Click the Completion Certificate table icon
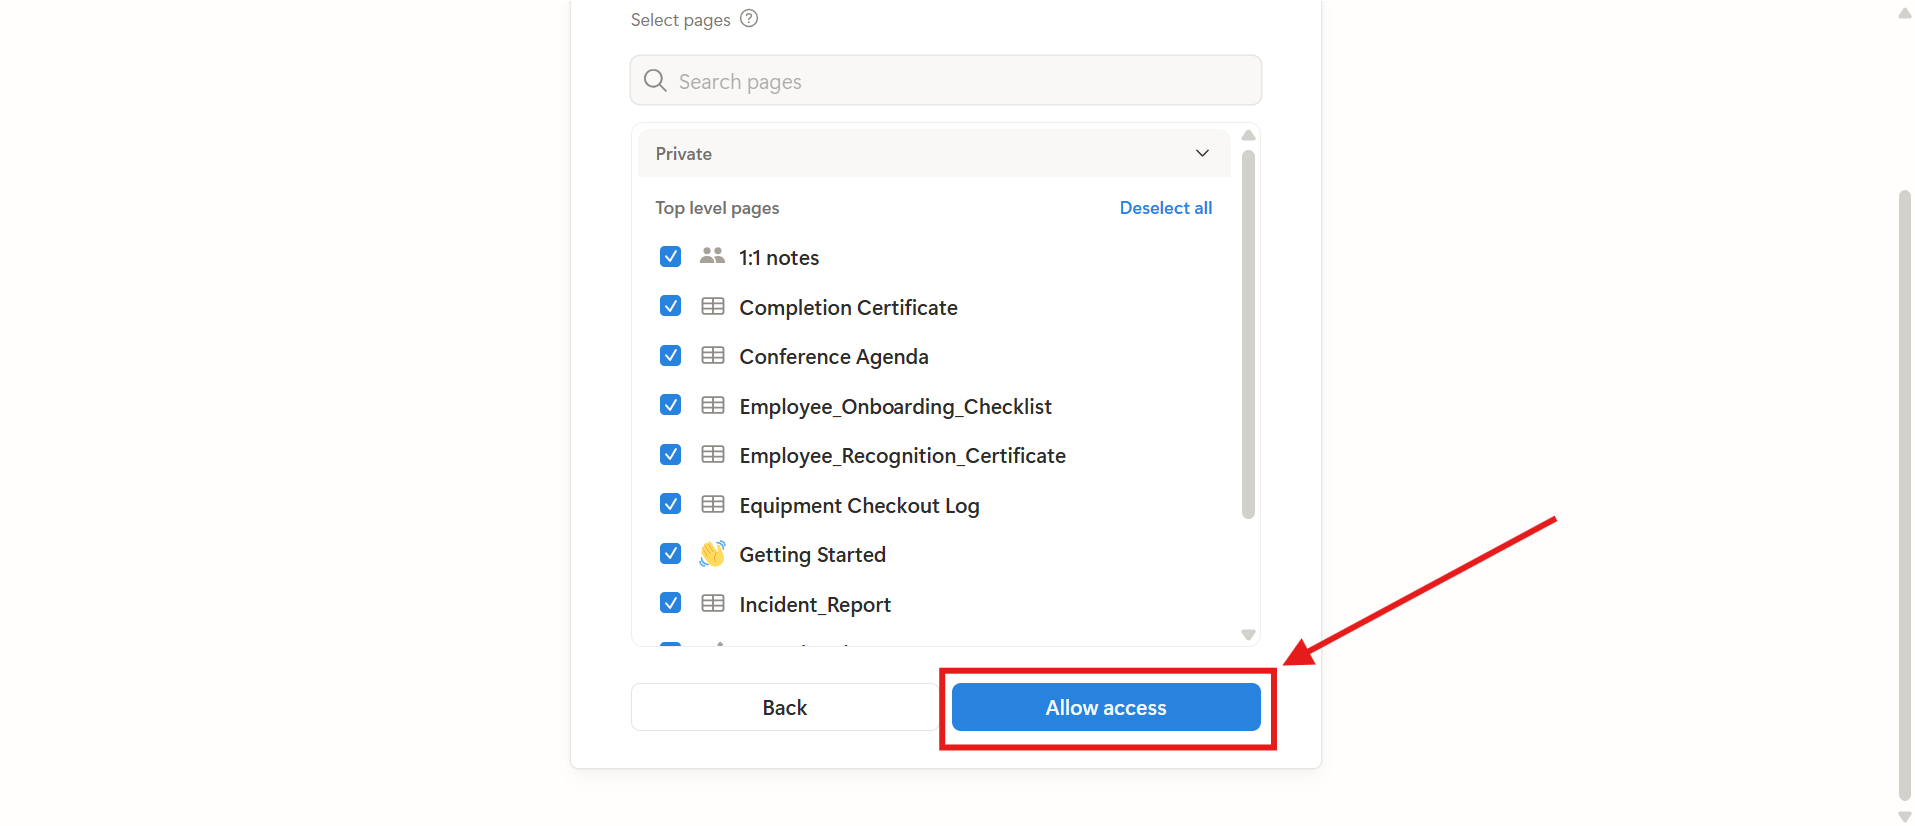Viewport: 1915px width, 826px height. coord(713,307)
